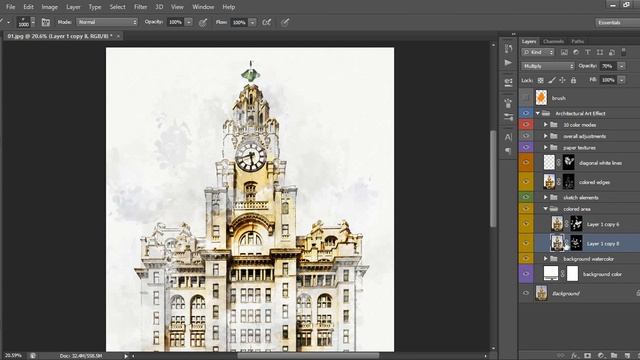Open Flow slider dropdown arrow
This screenshot has height=360, width=640.
[x=253, y=22]
